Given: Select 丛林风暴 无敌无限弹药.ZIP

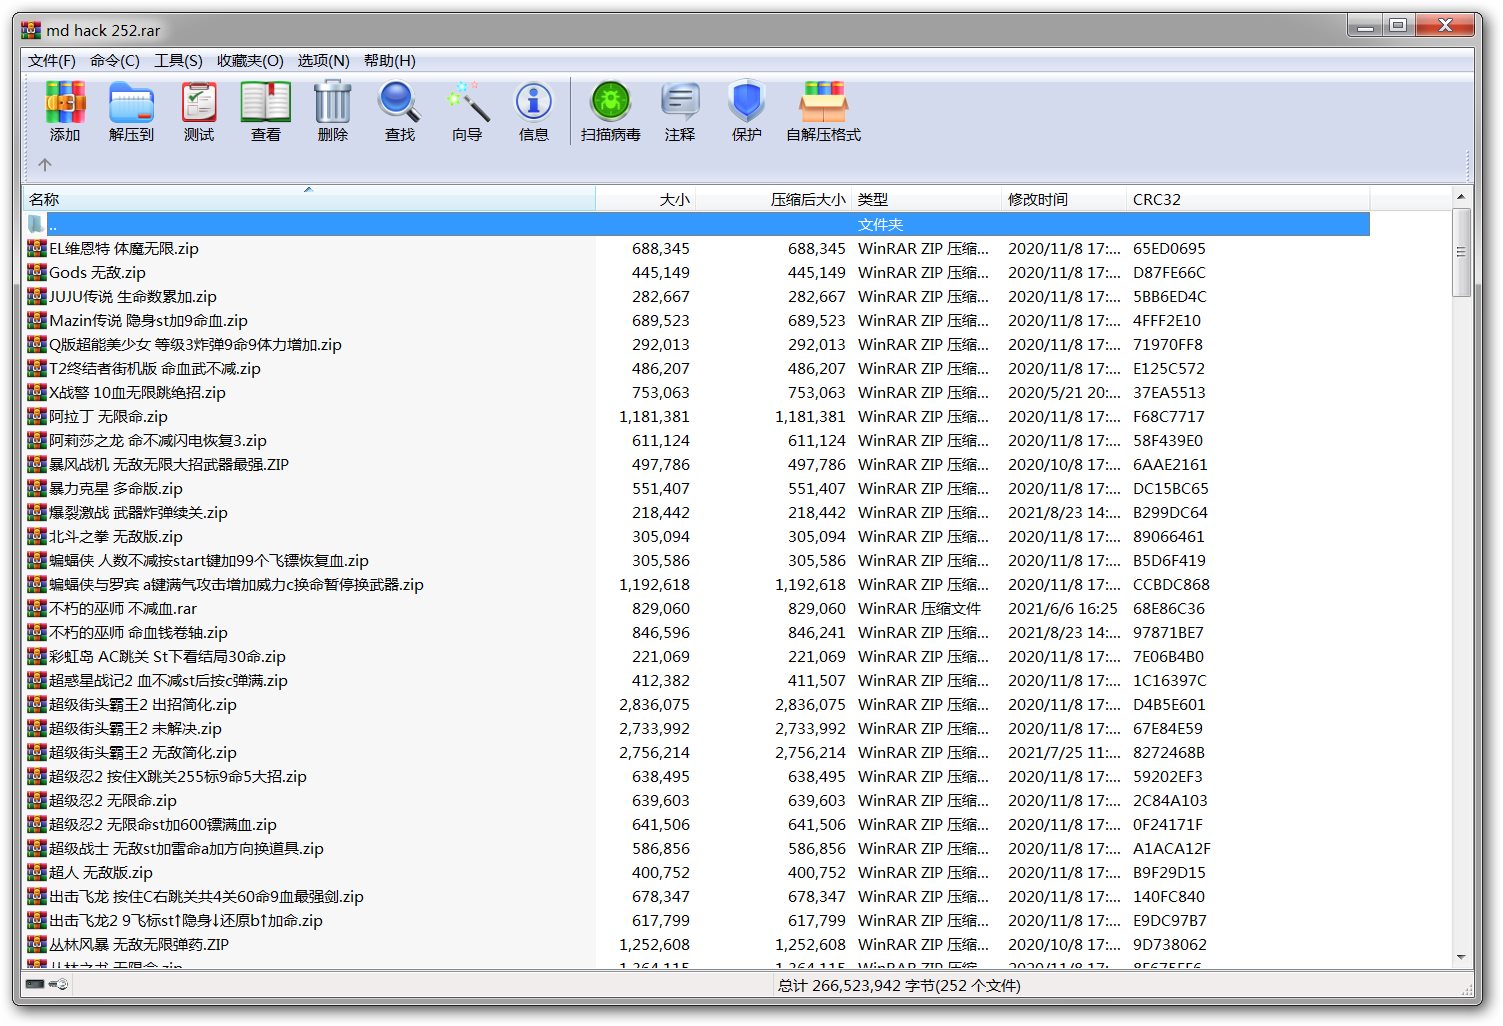Looking at the screenshot, I should click(x=697, y=944).
